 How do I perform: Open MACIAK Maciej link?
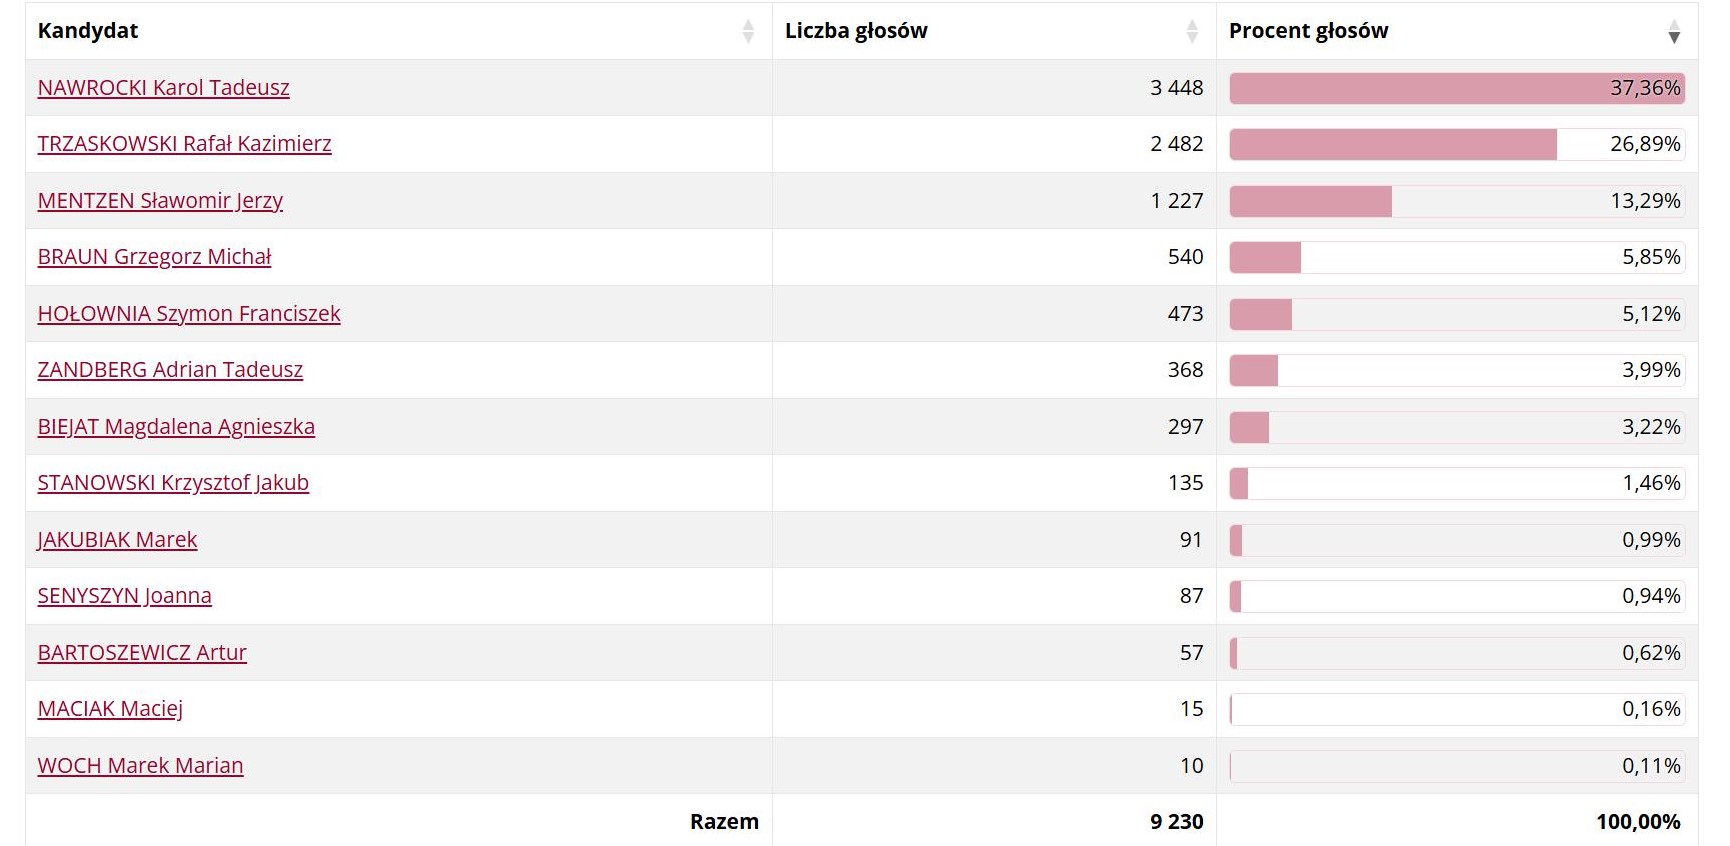tap(110, 709)
